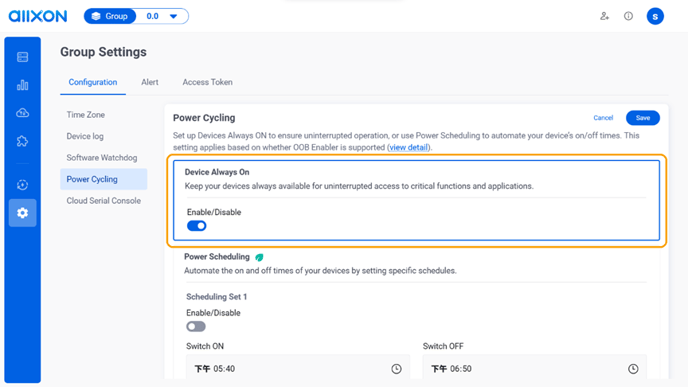This screenshot has height=387, width=688.
Task: Select the gear settings sidebar icon
Action: [x=22, y=213]
